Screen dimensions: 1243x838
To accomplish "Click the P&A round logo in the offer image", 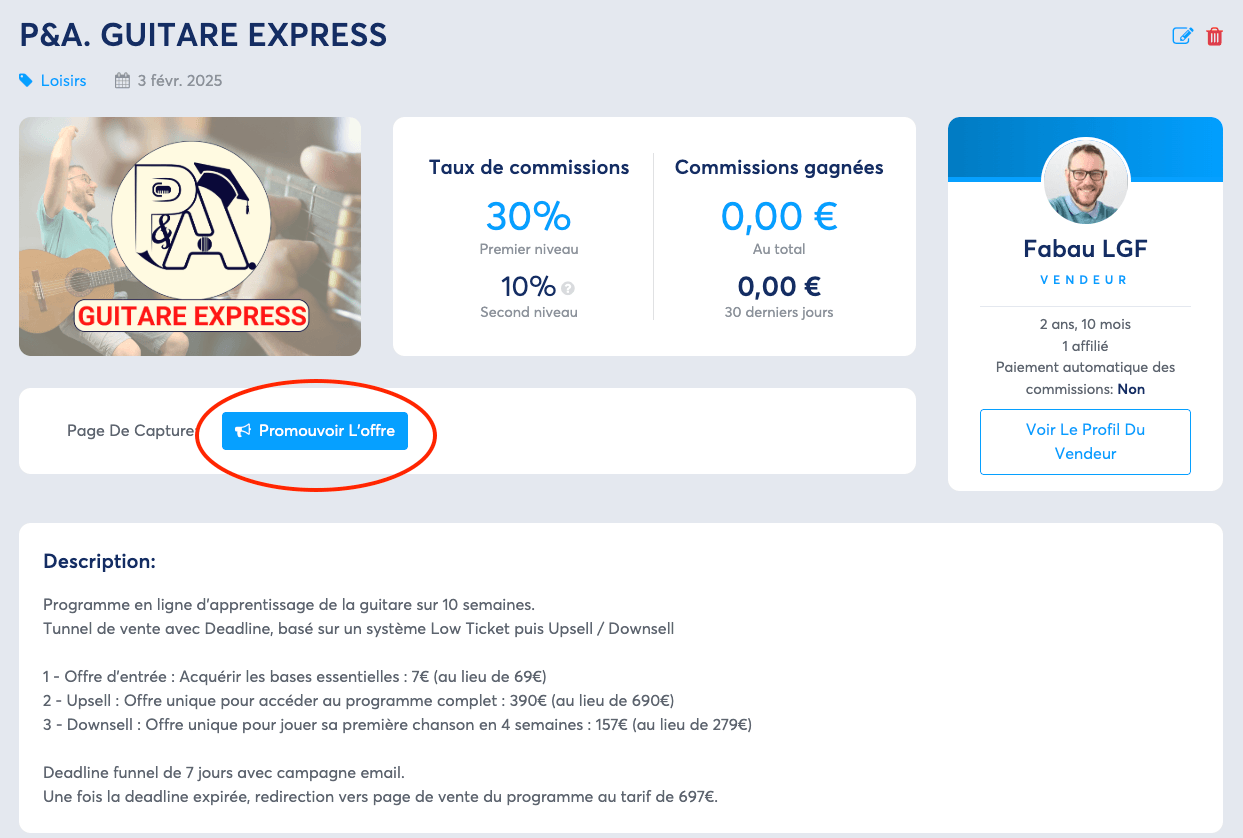I will (189, 214).
